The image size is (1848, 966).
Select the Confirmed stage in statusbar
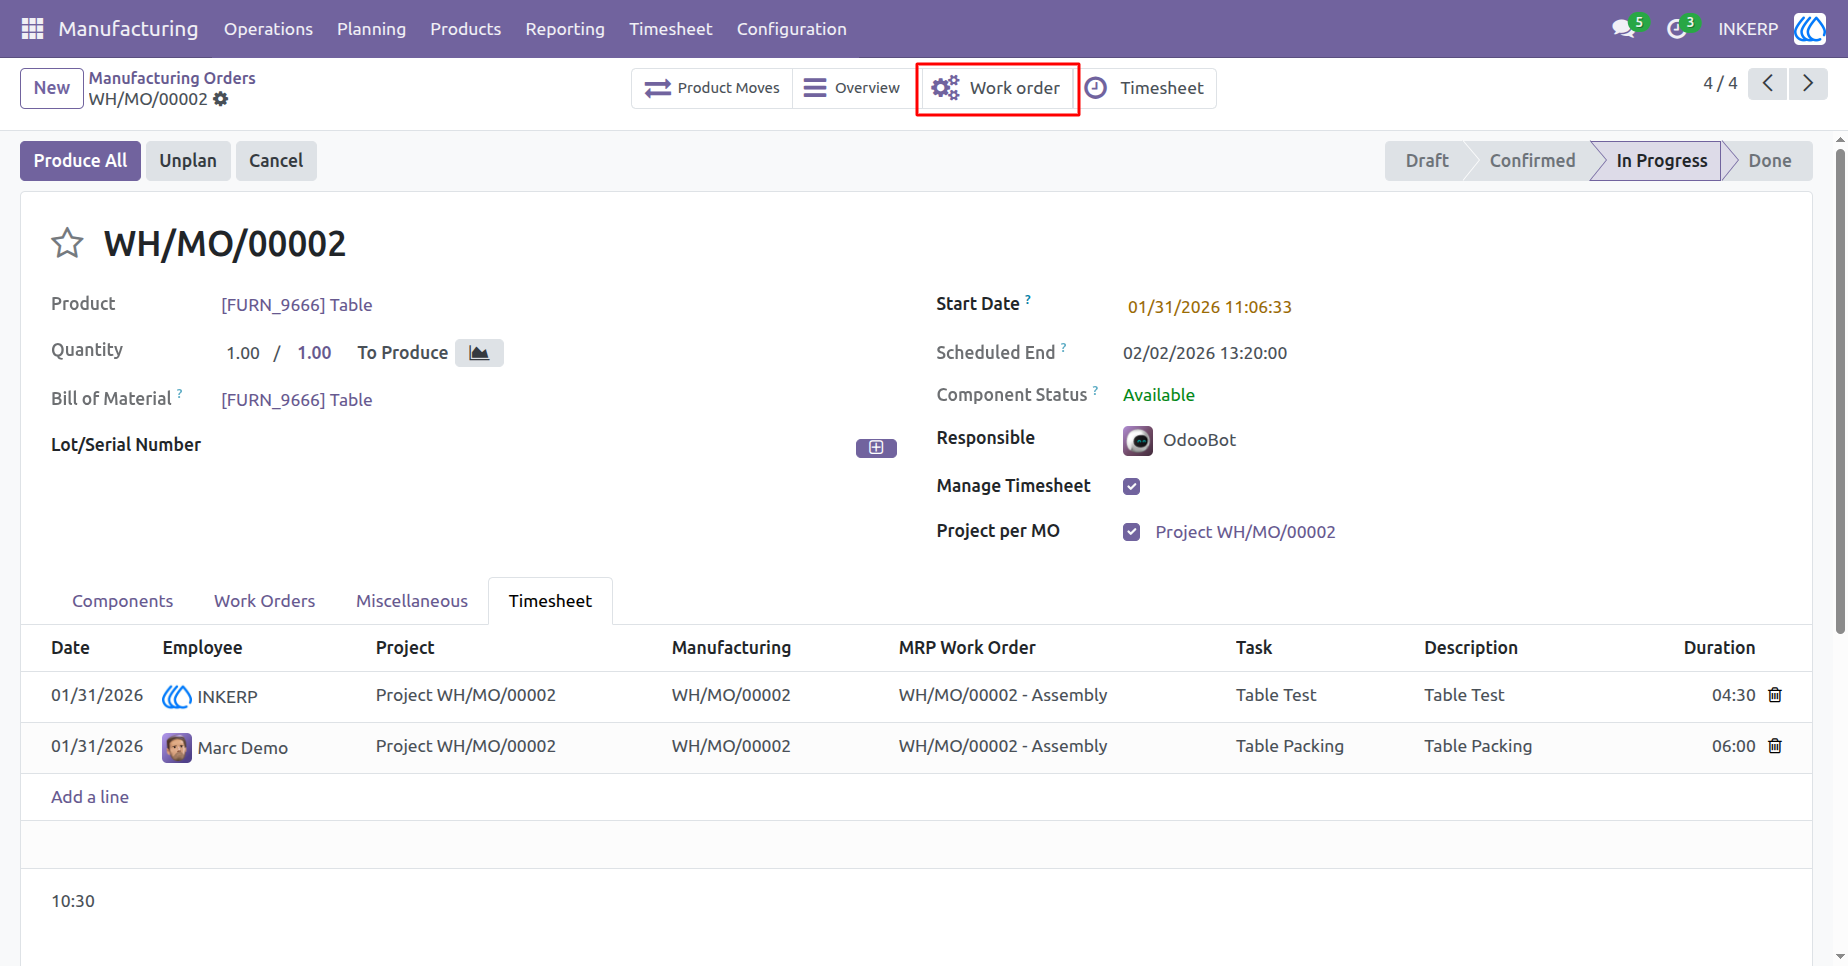1532,161
